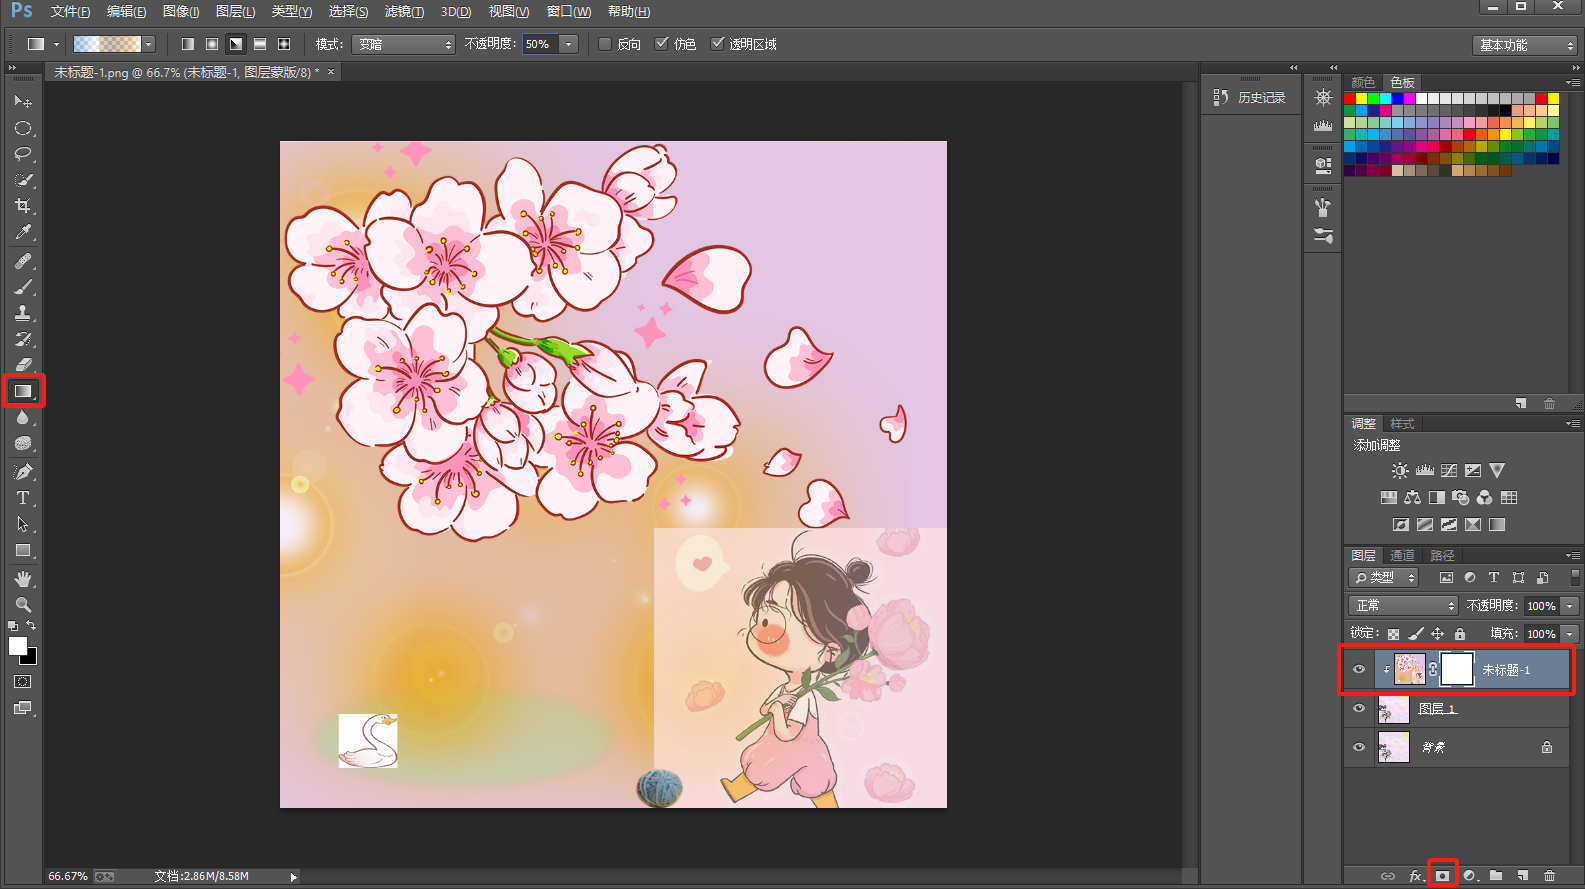The image size is (1585, 889).
Task: Select the Rectangle shape tool
Action: pos(23,550)
